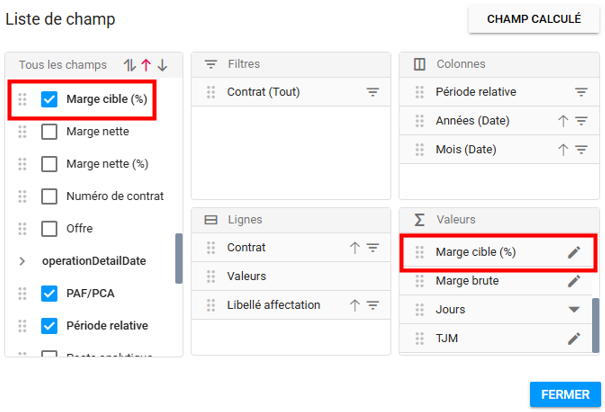This screenshot has height=412, width=605.
Task: Enable the Numéro de contrat checkbox
Action: [x=49, y=196]
